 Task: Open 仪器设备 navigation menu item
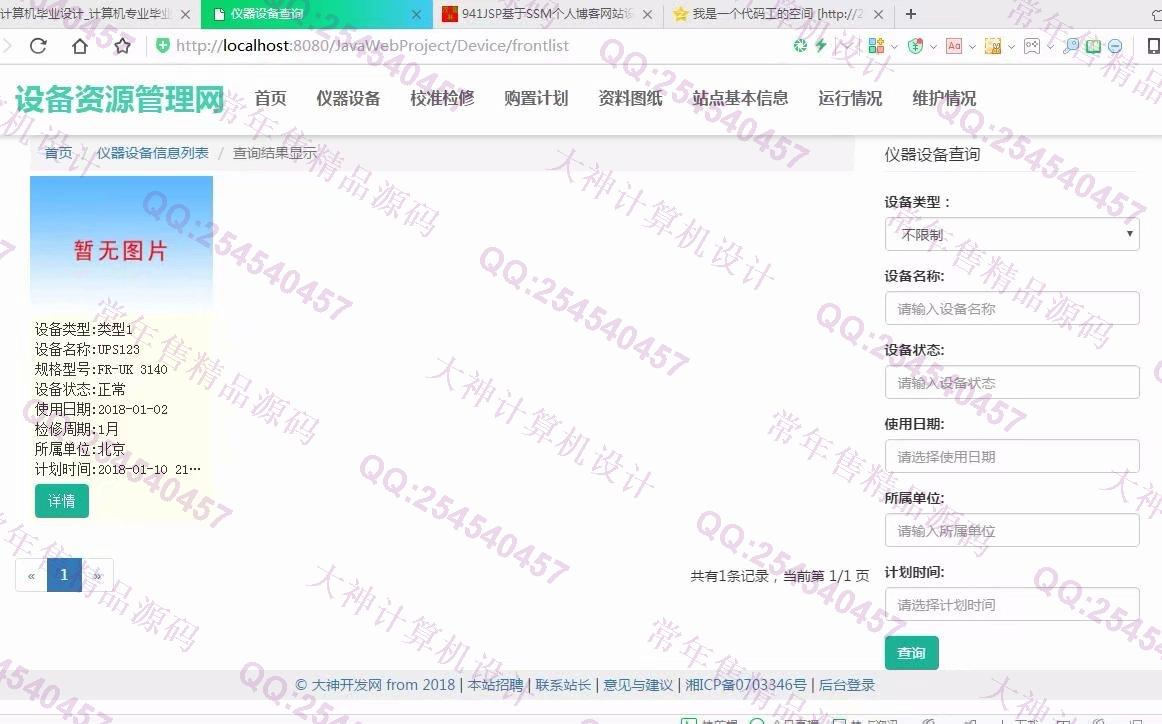[348, 98]
